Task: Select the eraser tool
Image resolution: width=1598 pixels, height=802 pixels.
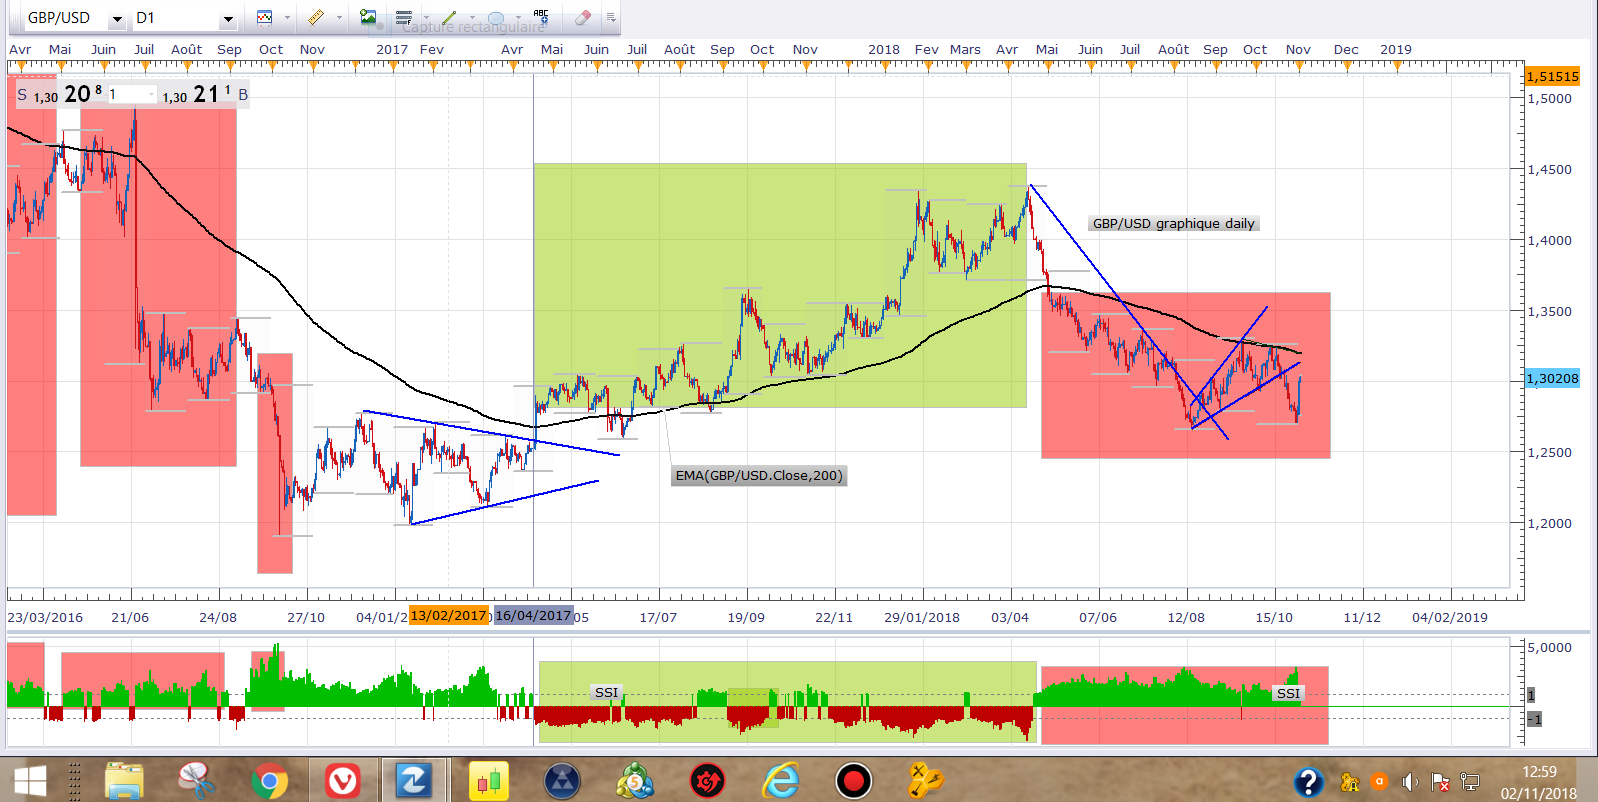Action: tap(583, 17)
